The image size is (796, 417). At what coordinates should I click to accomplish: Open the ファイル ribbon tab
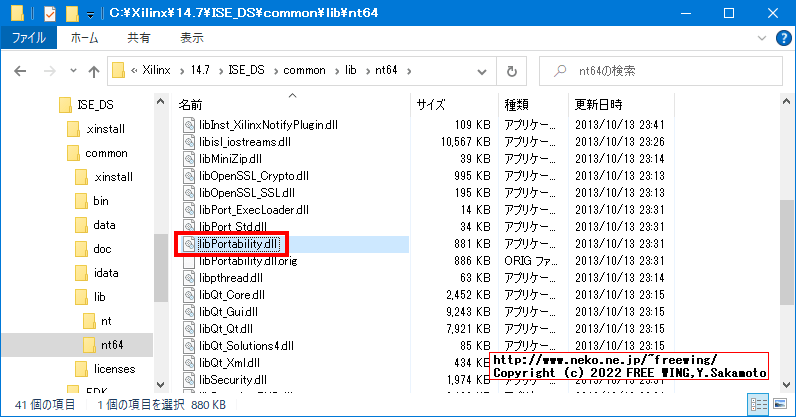[29, 38]
